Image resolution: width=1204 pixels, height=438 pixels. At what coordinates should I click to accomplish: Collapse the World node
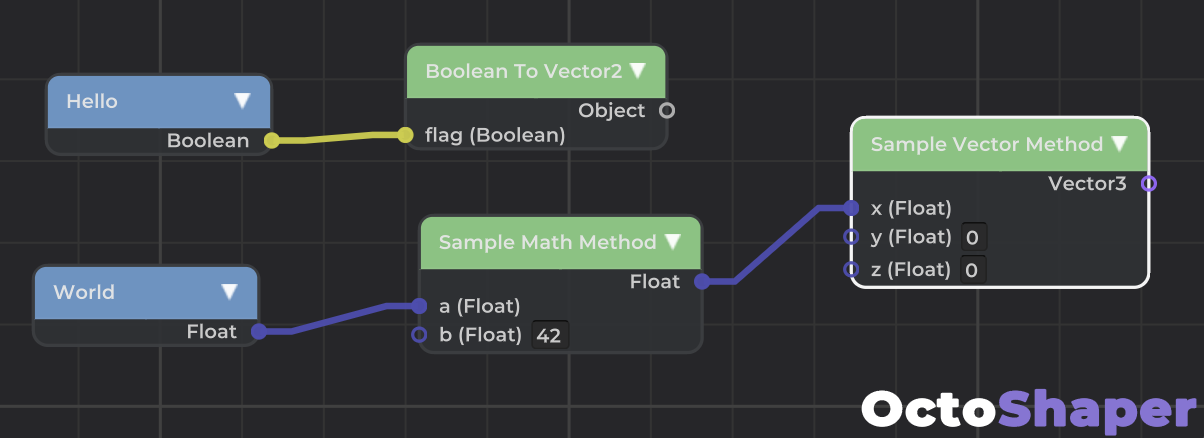229,292
